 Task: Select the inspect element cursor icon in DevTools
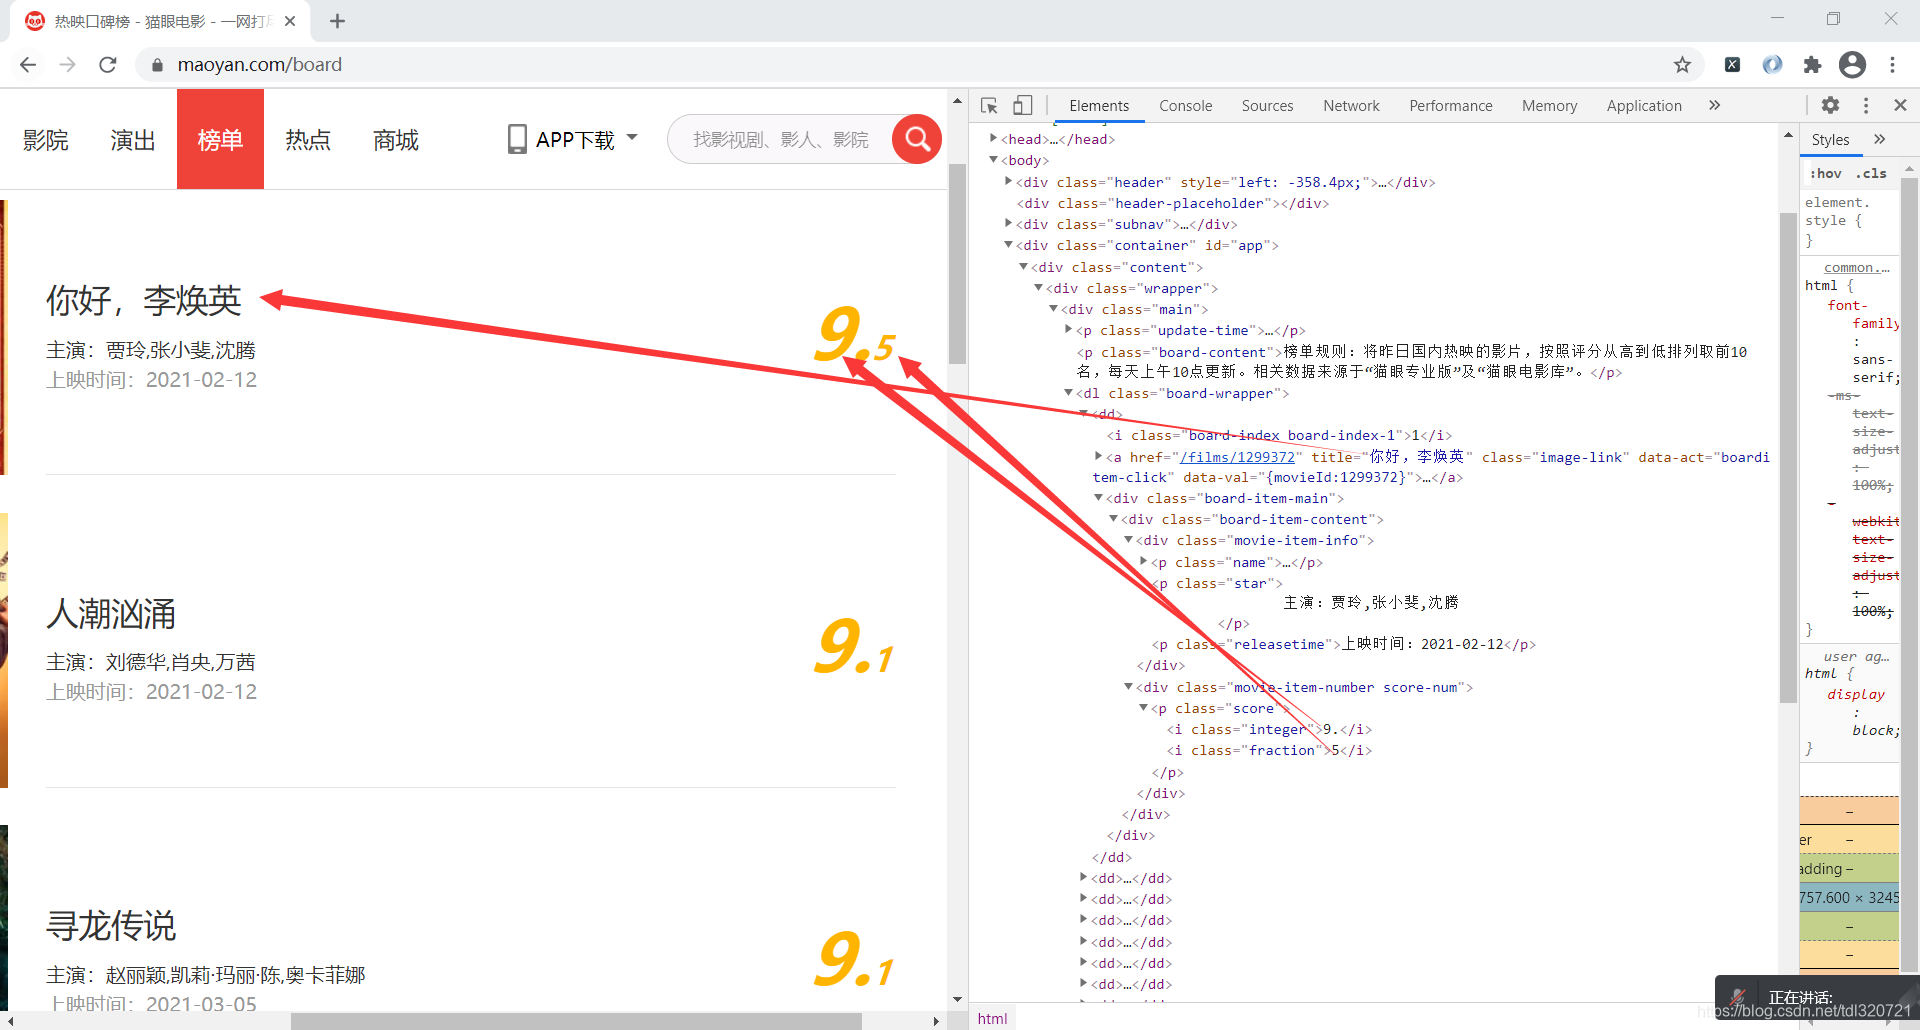click(988, 105)
